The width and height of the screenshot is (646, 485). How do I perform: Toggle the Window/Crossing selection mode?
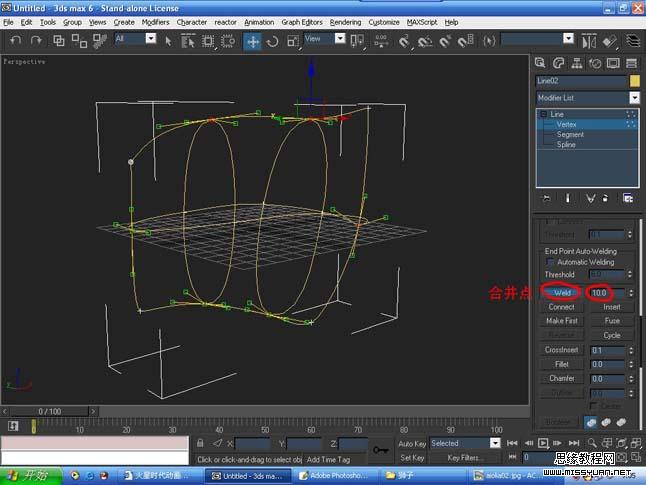(228, 41)
